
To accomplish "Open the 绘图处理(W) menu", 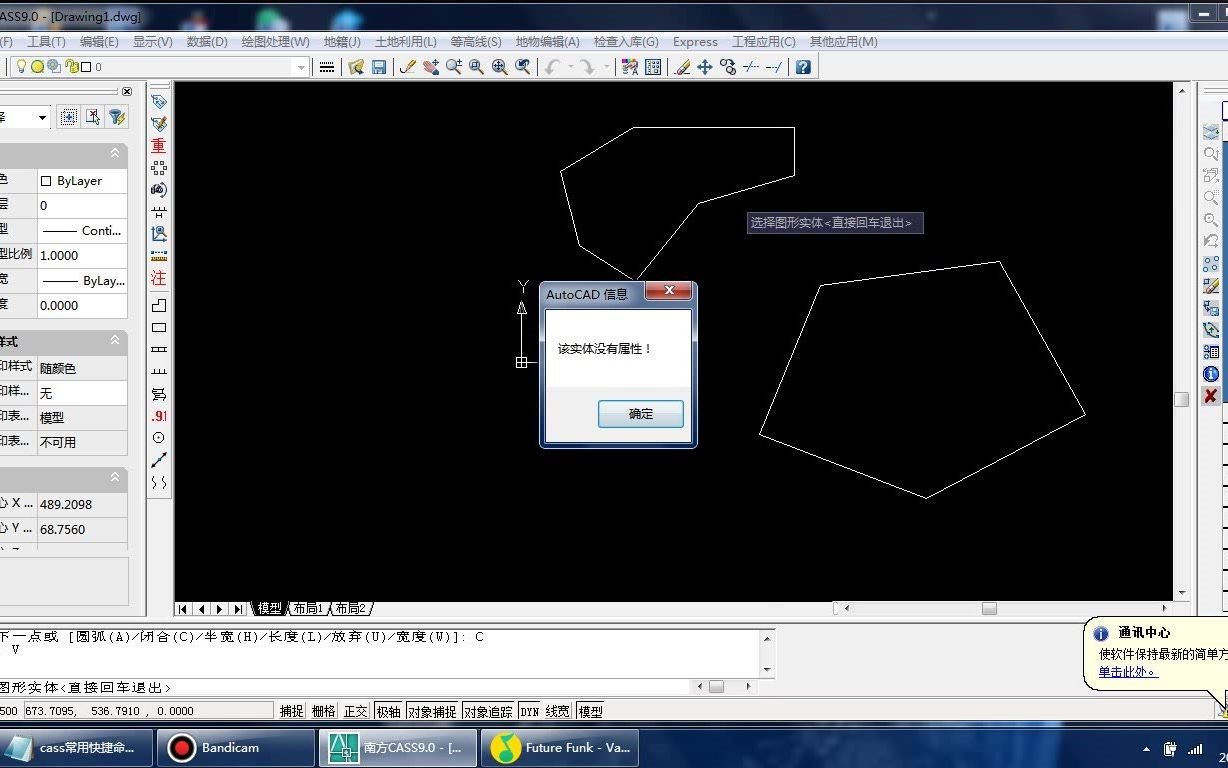I will pos(276,42).
